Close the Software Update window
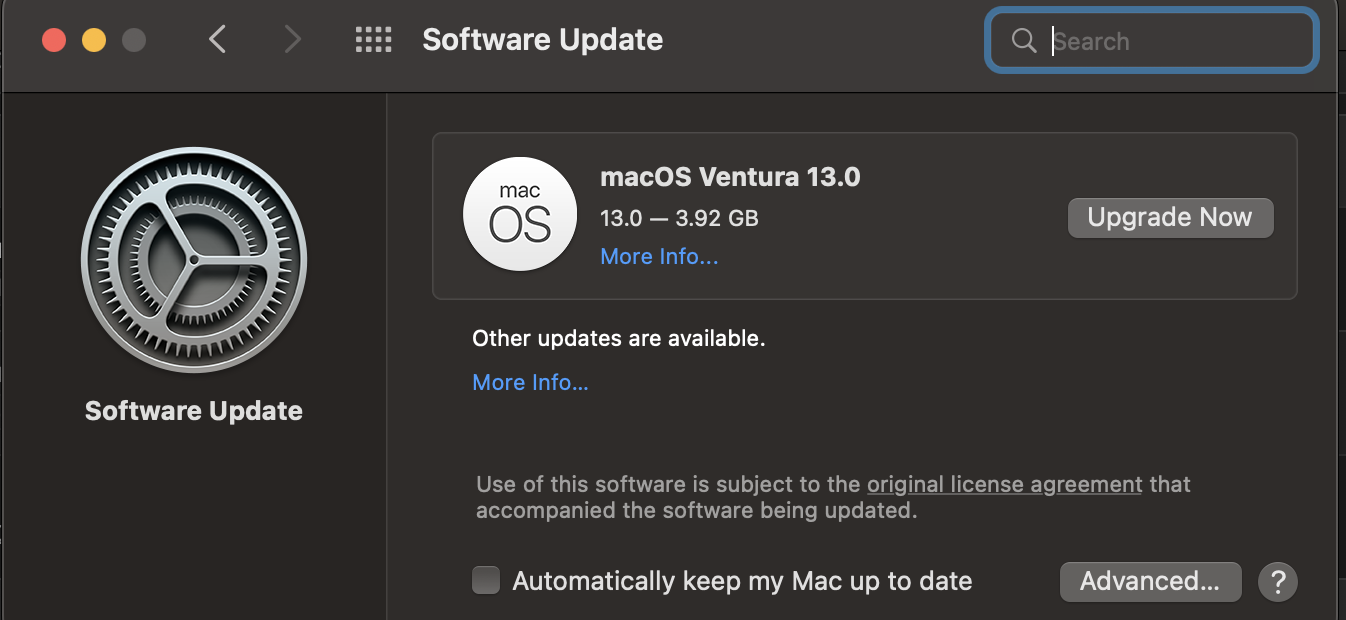Screen dimensions: 1346x620 point(54,40)
